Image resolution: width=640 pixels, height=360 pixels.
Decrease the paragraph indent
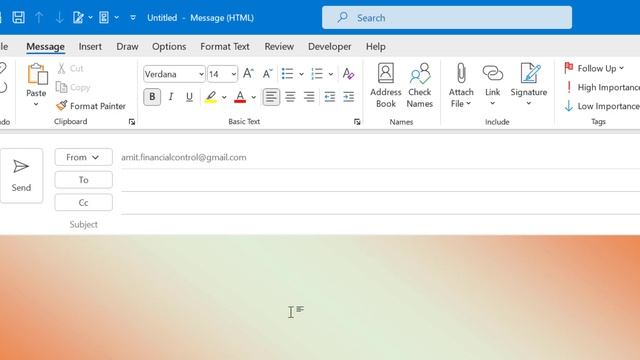coord(329,97)
